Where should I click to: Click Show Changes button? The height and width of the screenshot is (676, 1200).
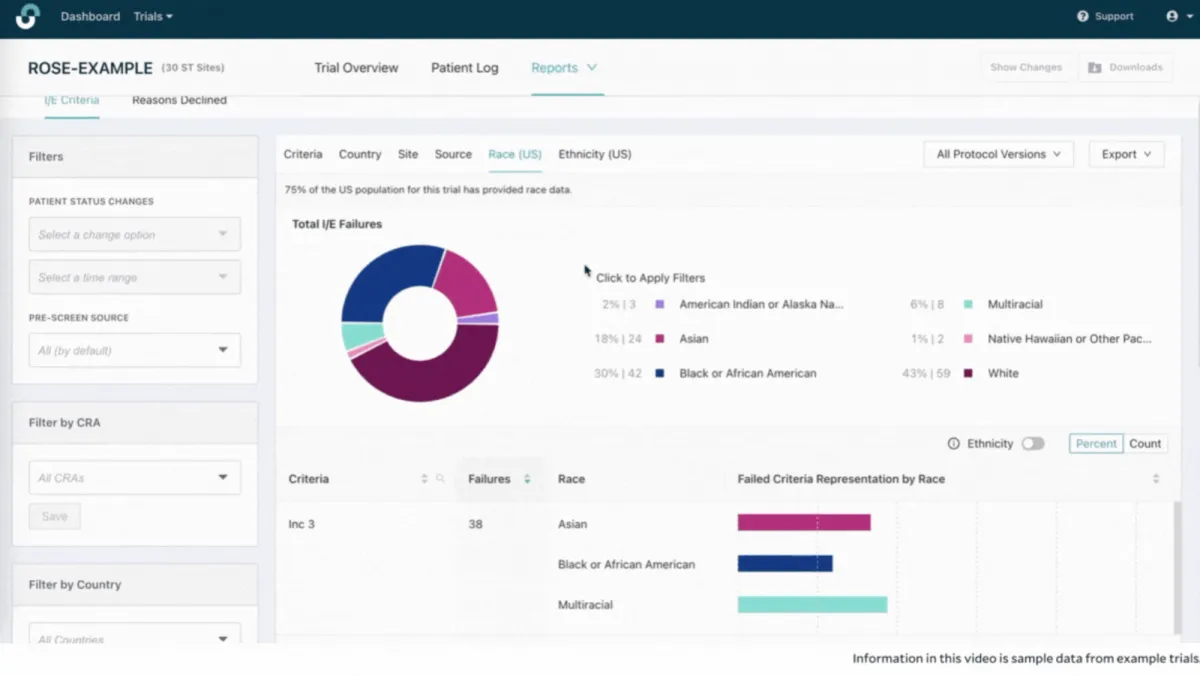[x=1025, y=67]
